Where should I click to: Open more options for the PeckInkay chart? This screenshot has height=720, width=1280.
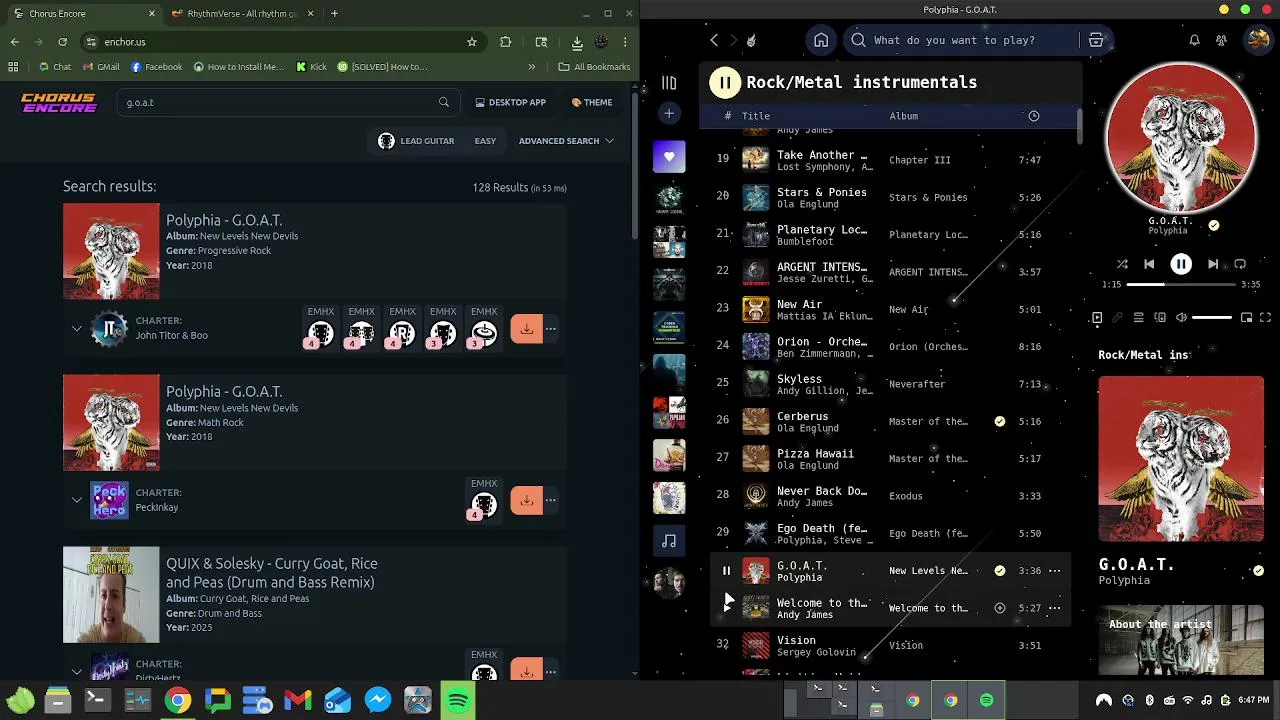click(550, 500)
